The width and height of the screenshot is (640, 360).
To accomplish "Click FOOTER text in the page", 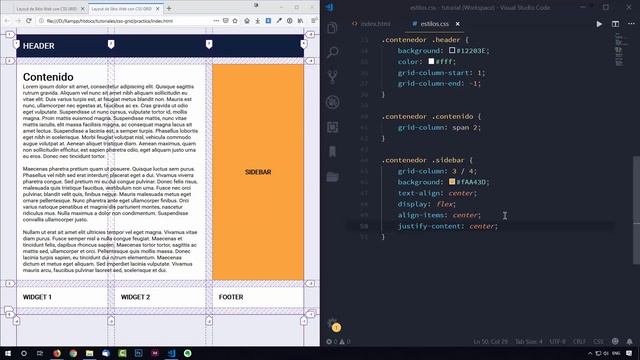I will 231,297.
